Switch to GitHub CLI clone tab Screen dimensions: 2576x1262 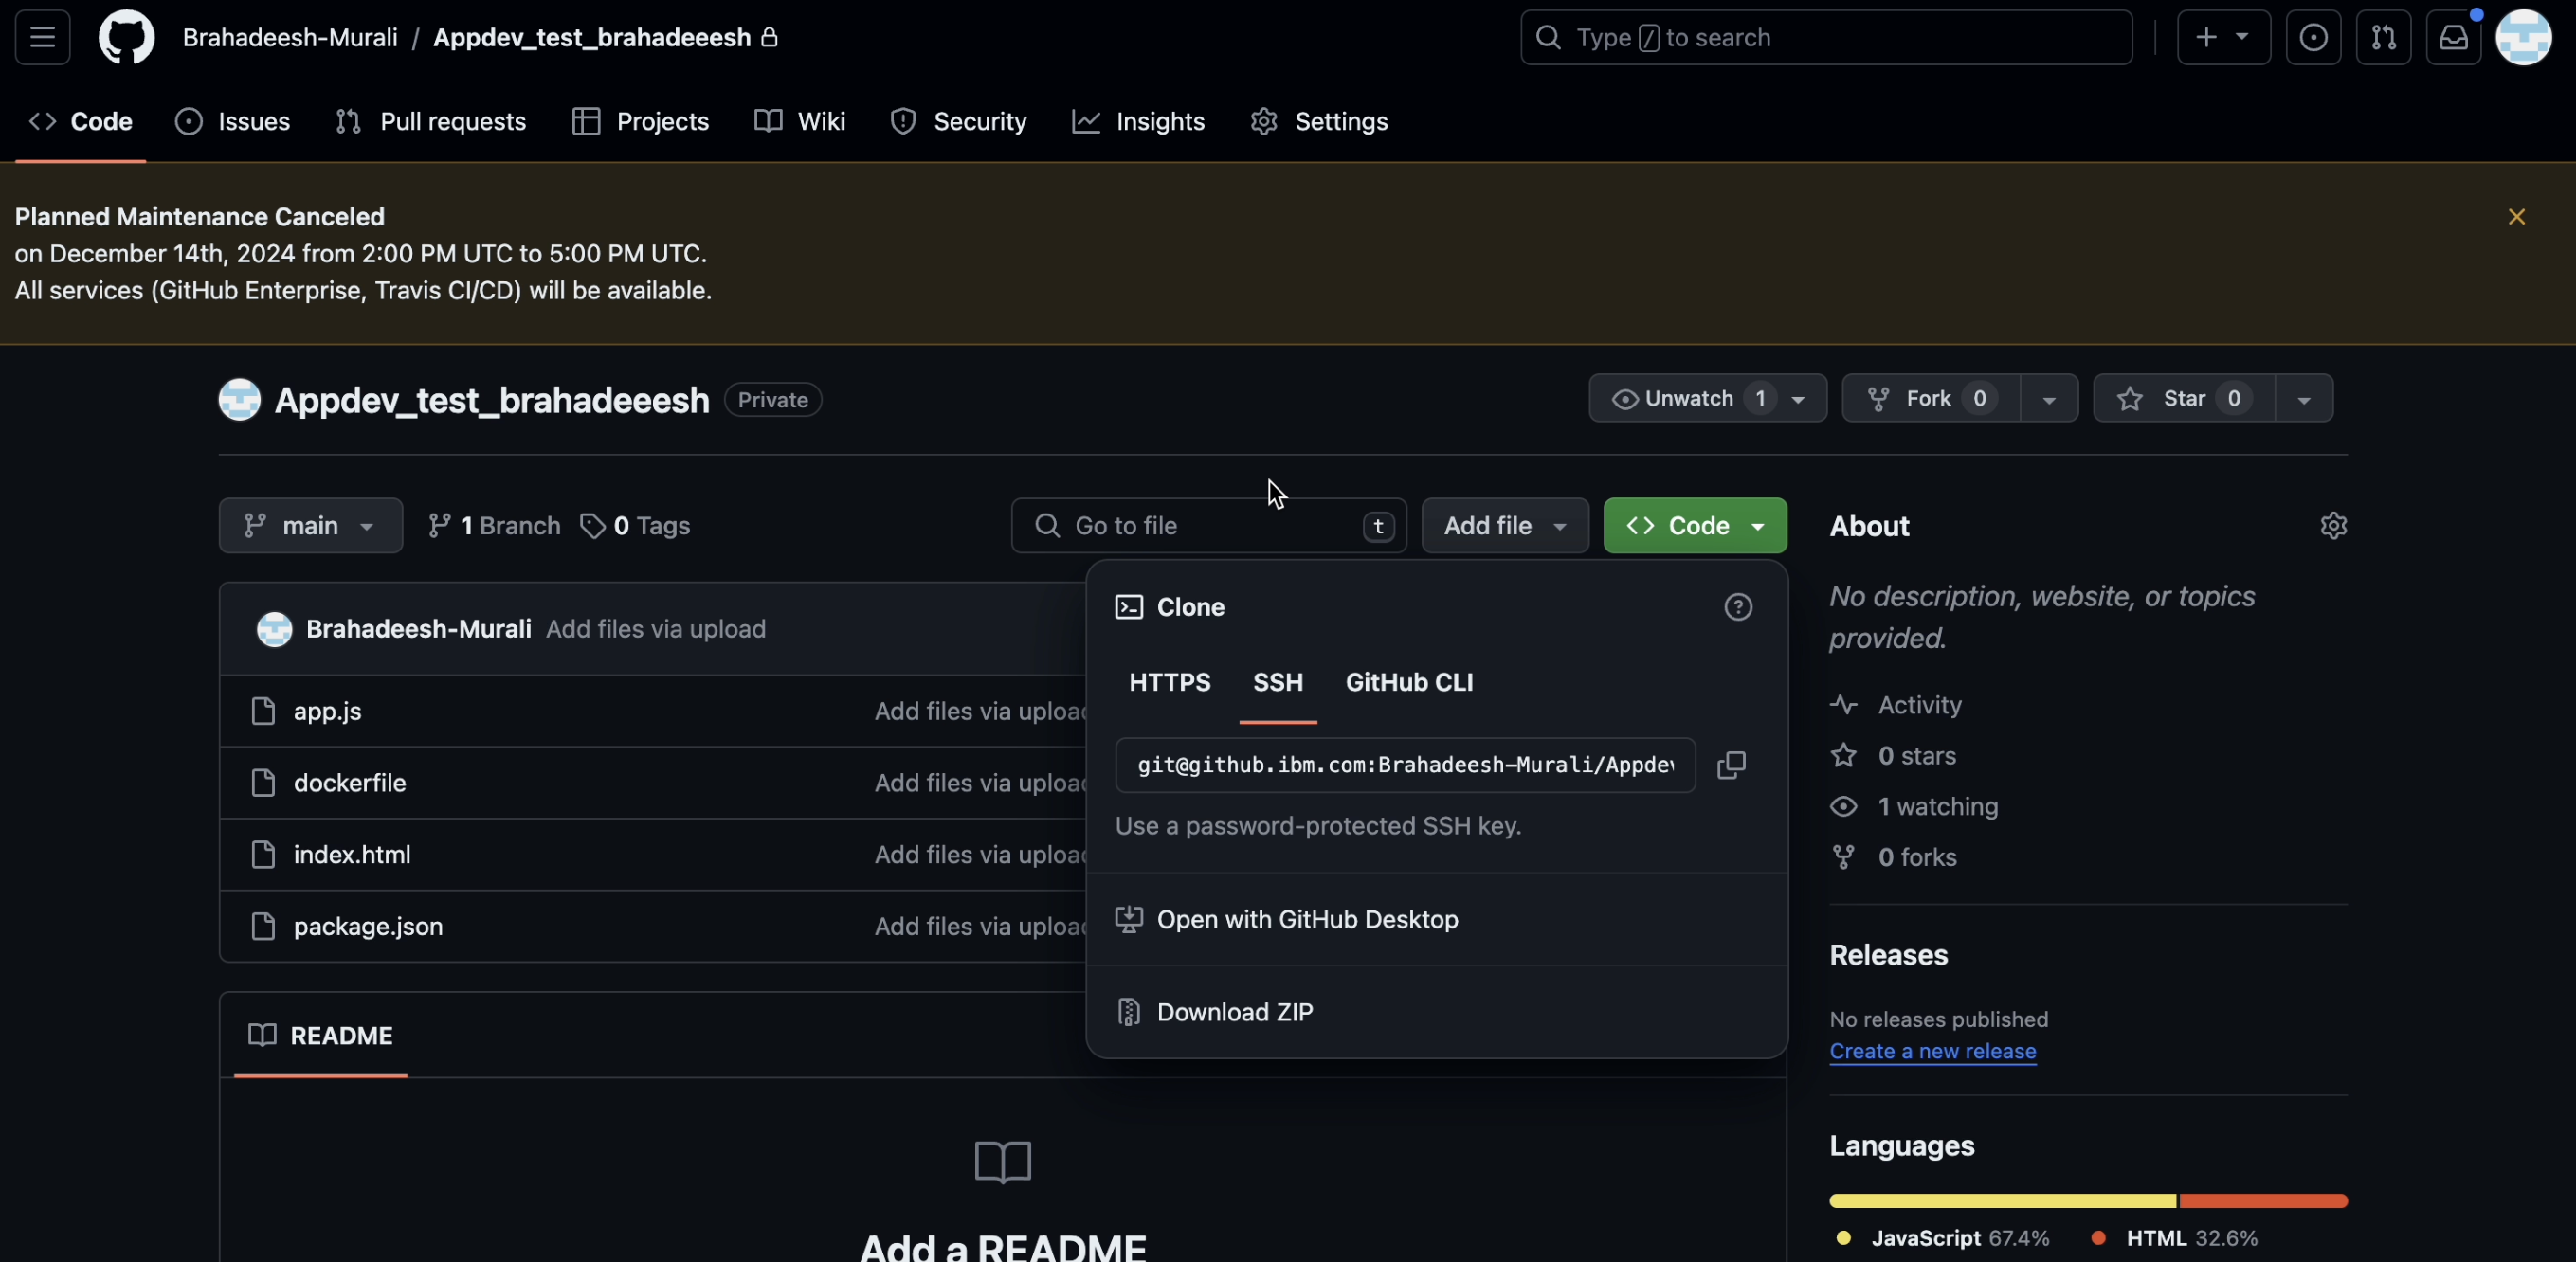pyautogui.click(x=1408, y=682)
